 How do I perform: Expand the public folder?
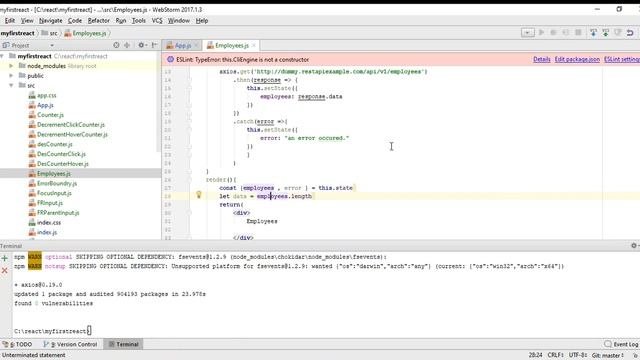tap(11, 76)
